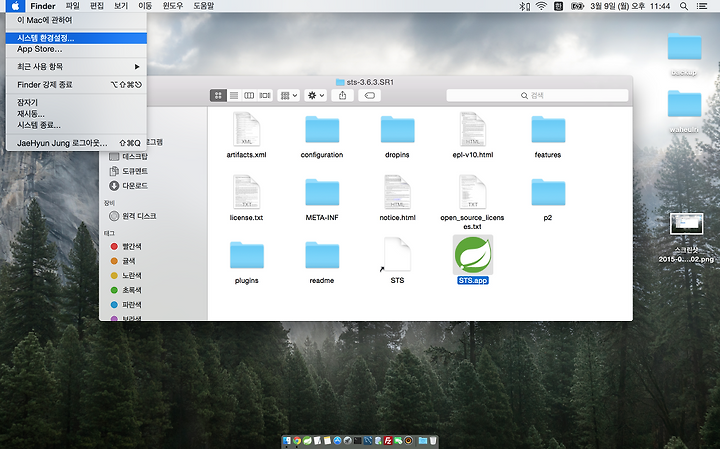Open Spotlight search magnifier icon
The width and height of the screenshot is (720, 449).
(684, 6)
